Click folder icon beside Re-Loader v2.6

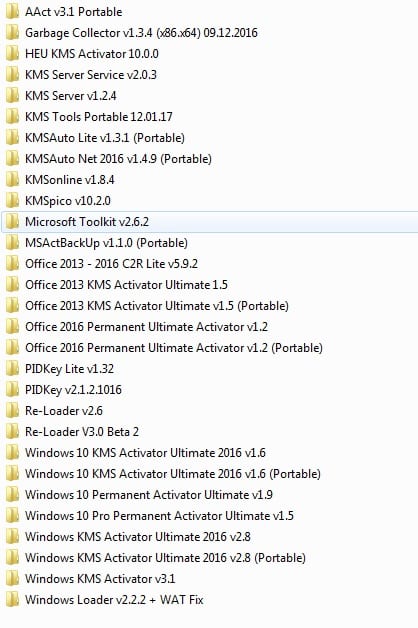pos(12,411)
